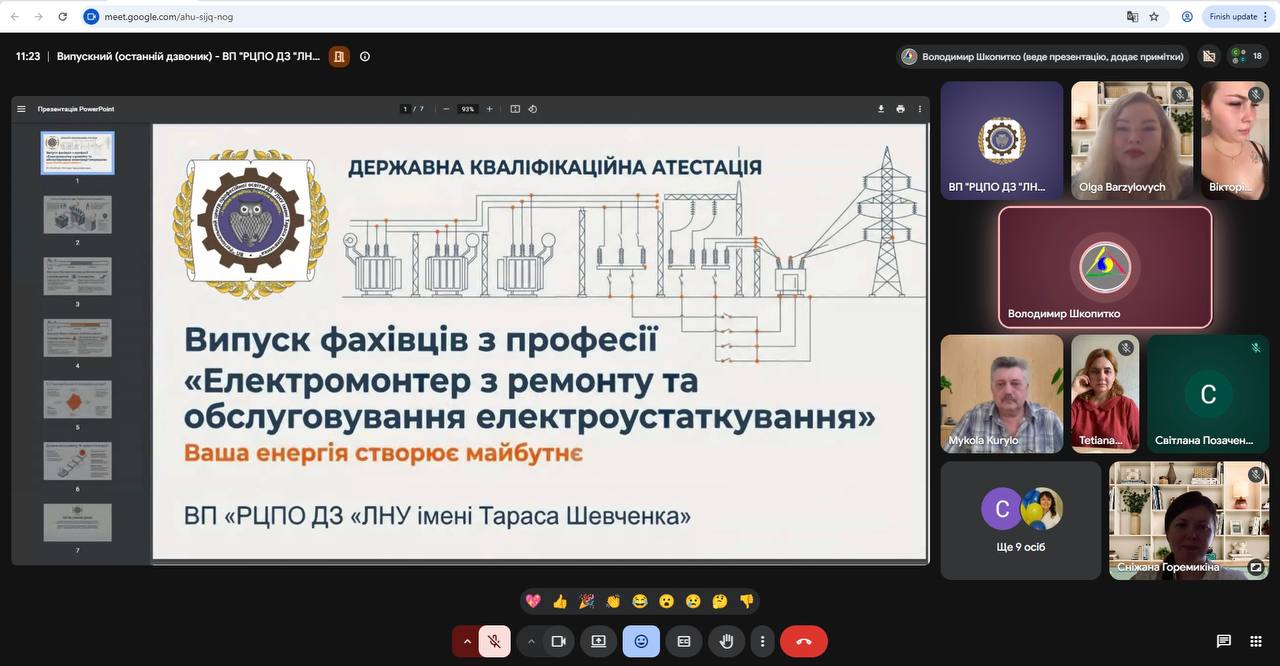Open the activities panel icon
This screenshot has width=1280, height=666.
pos(1255,641)
